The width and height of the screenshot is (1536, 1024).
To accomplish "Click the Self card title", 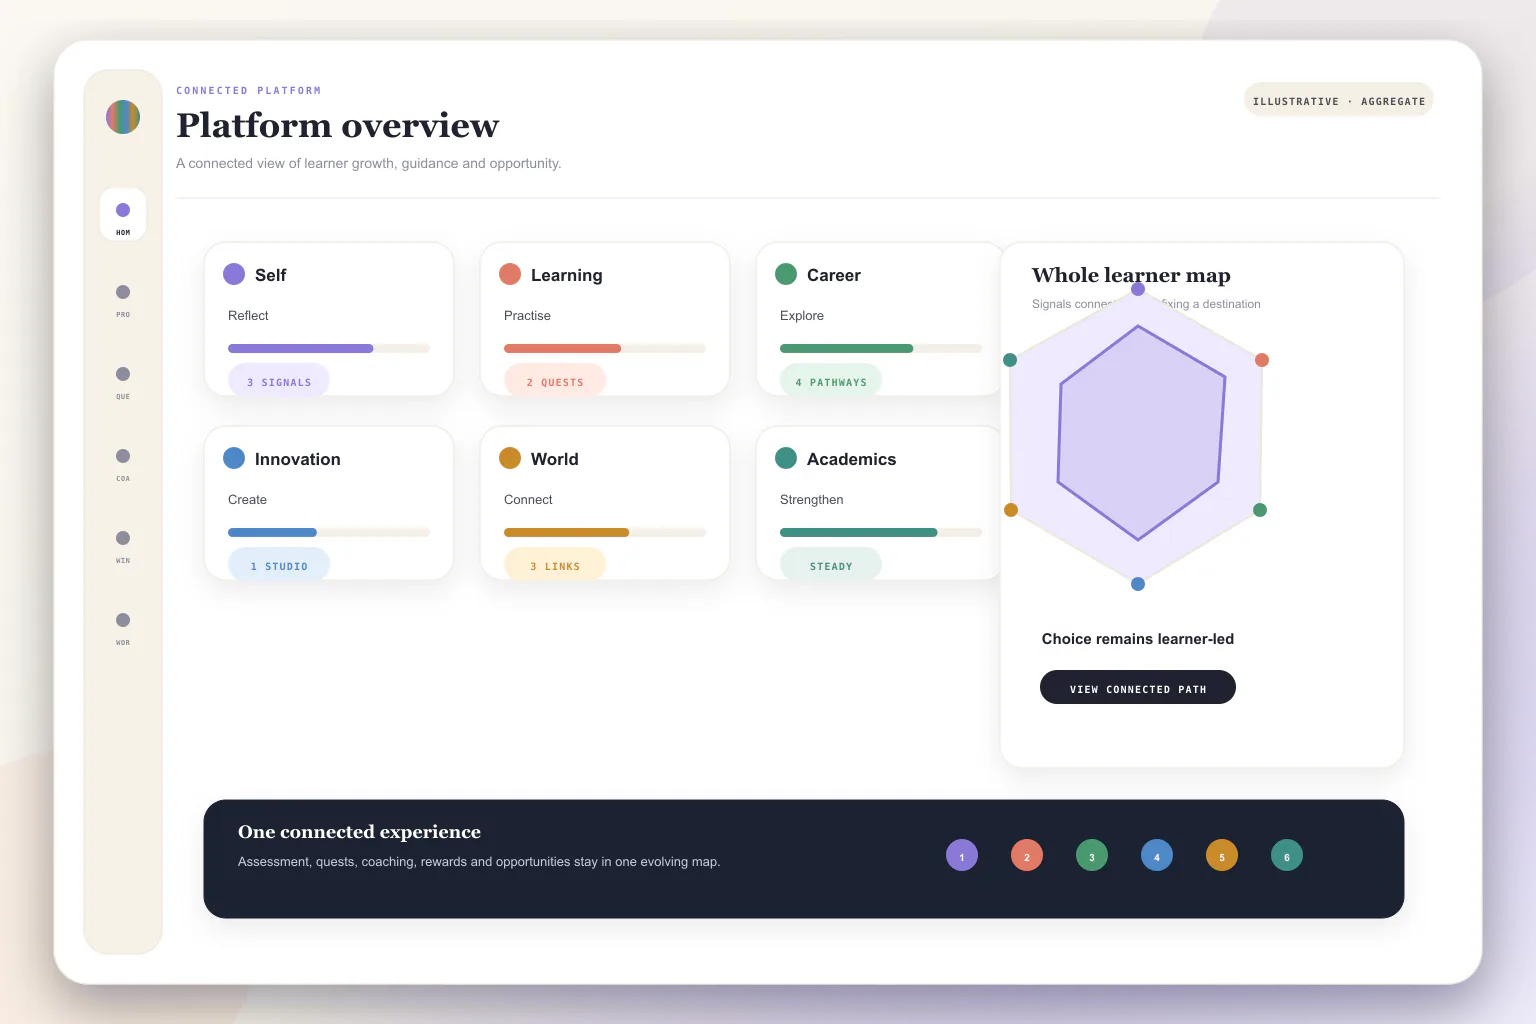I will tap(270, 275).
